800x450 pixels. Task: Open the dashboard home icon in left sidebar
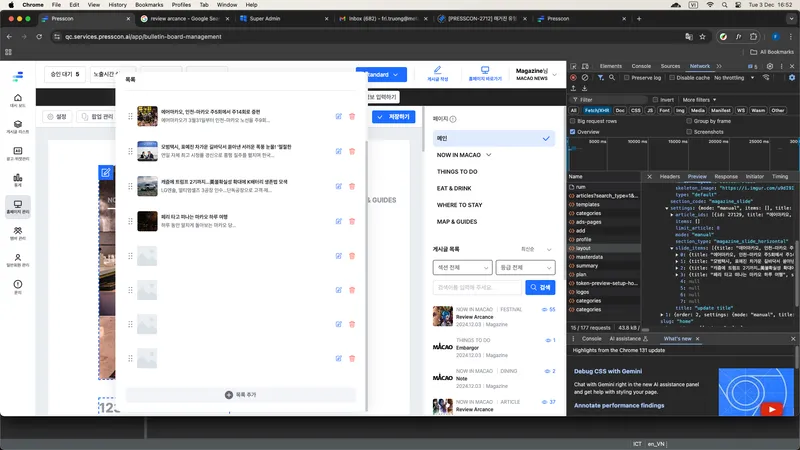pos(18,98)
